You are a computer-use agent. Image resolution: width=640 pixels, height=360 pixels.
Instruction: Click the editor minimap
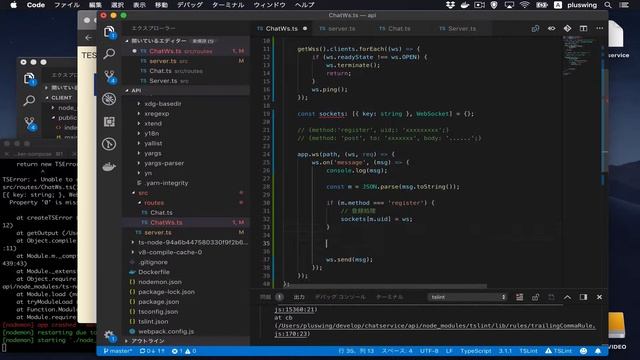581,57
